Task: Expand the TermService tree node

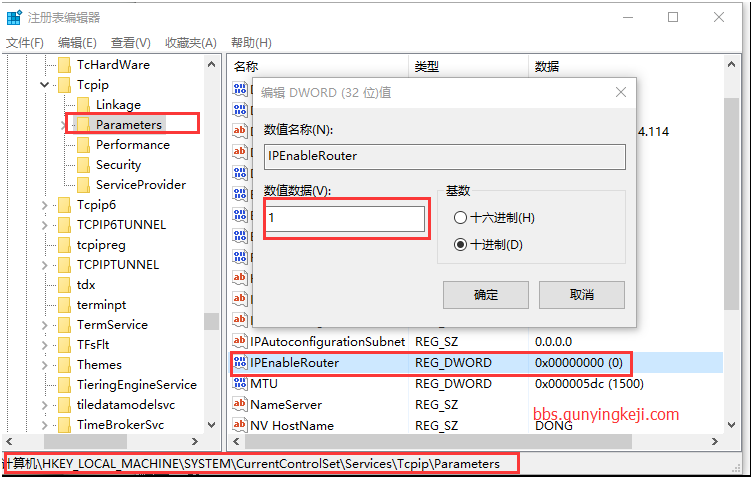Action: (45, 325)
